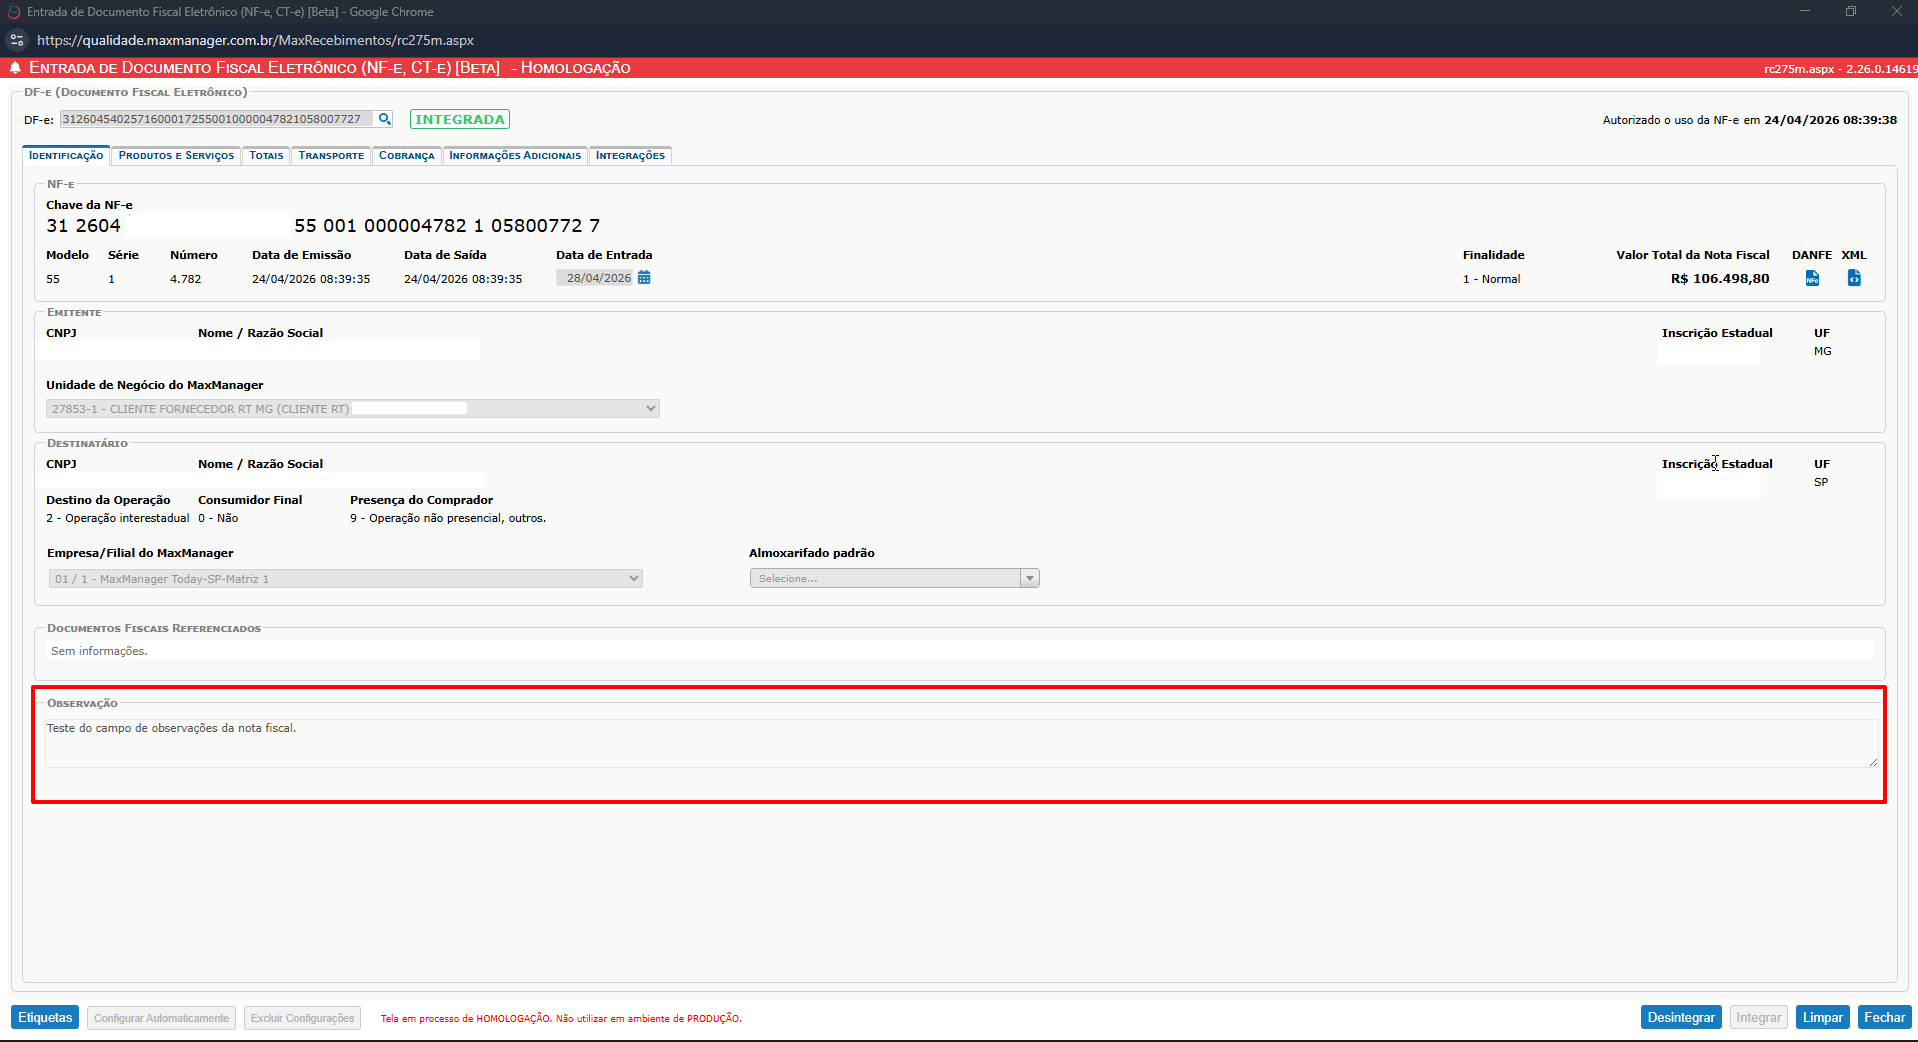Click the site information icon in address bar
This screenshot has height=1042, width=1918.
point(17,40)
